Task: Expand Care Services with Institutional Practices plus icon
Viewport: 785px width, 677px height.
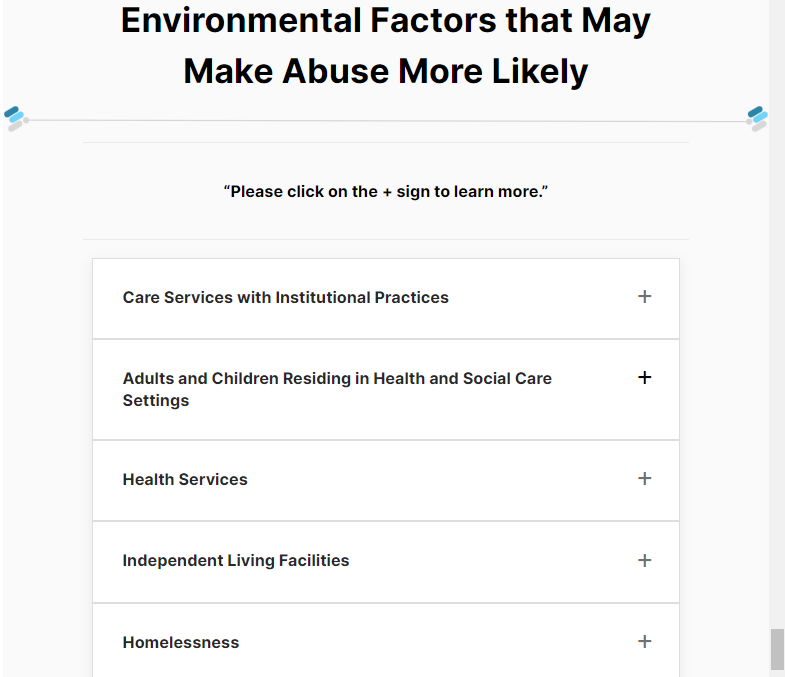Action: click(644, 296)
